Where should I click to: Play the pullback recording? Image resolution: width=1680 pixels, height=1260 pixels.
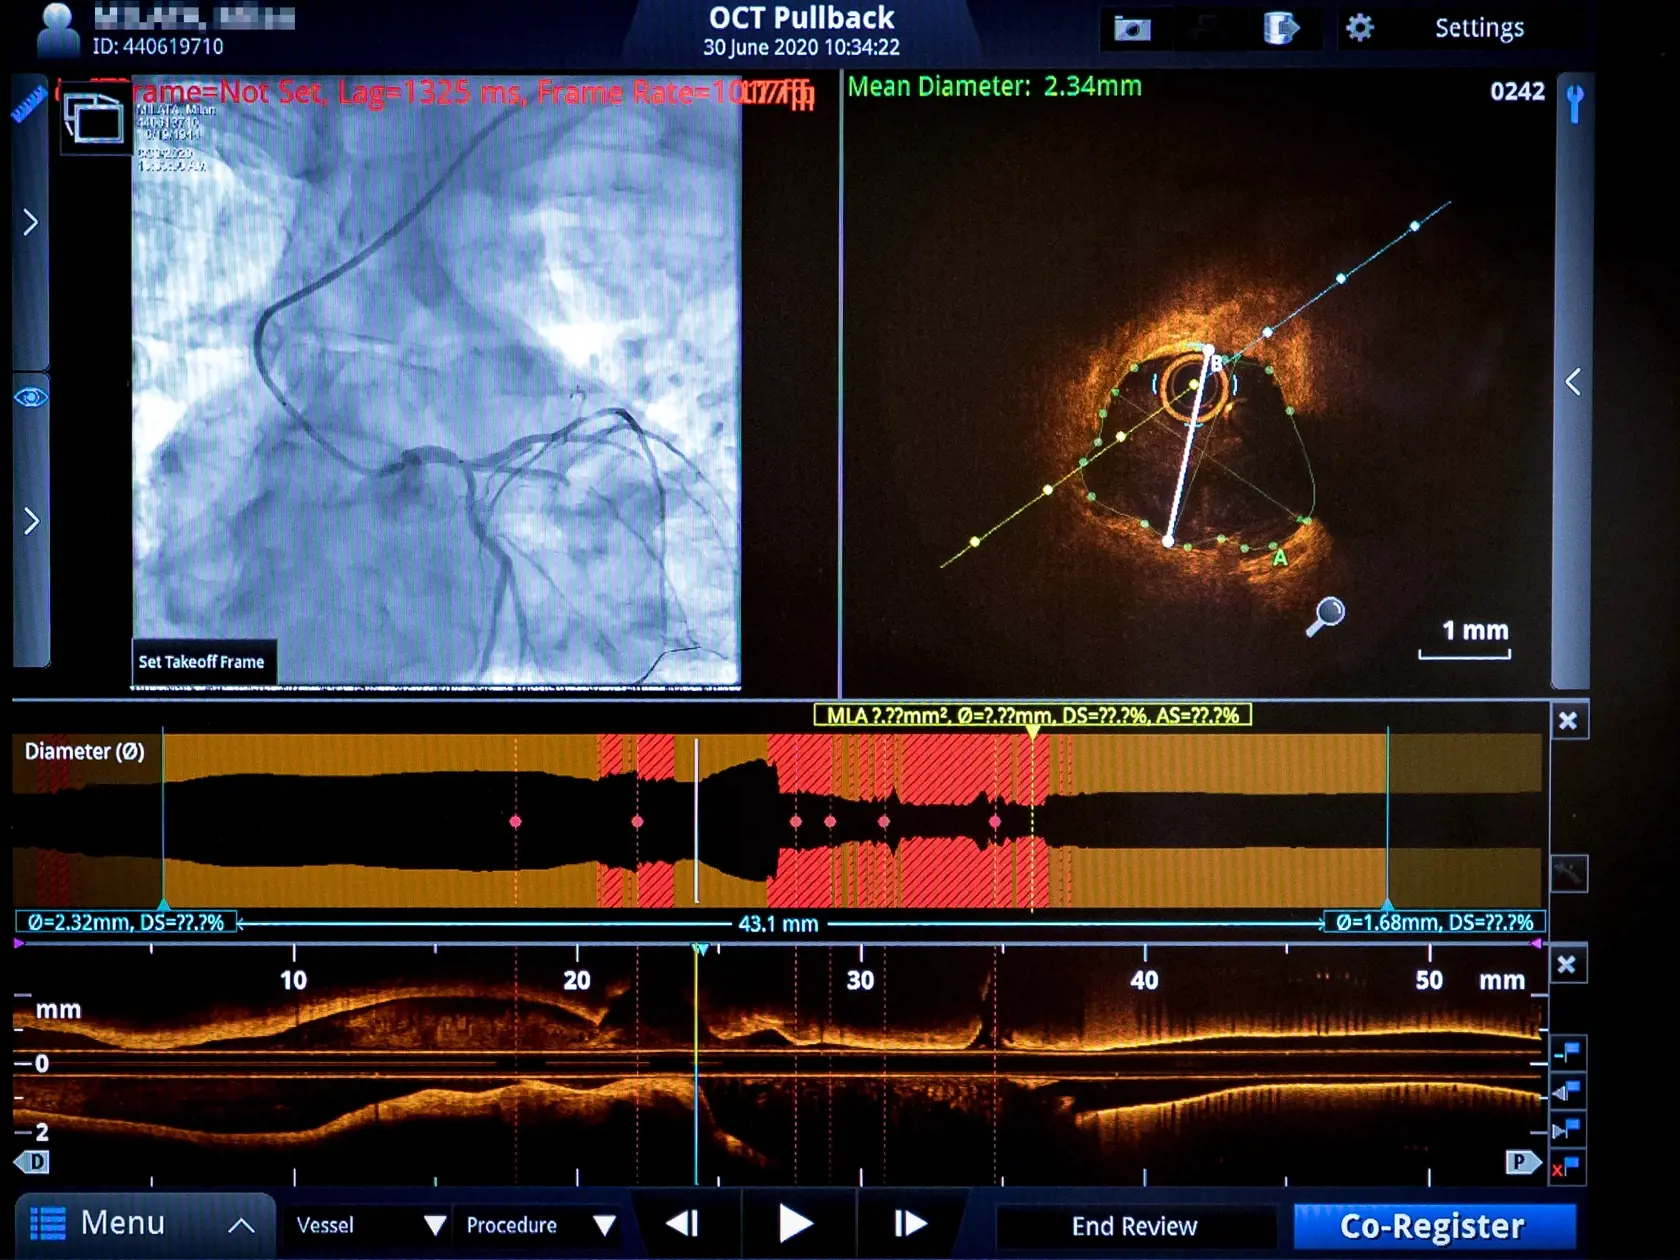796,1224
